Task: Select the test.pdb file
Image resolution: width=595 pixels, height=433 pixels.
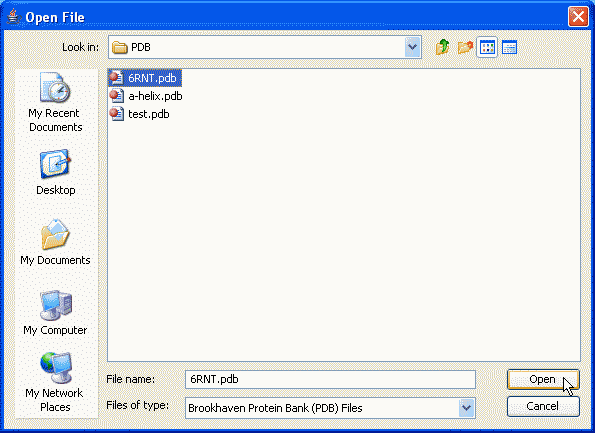Action: tap(139, 114)
